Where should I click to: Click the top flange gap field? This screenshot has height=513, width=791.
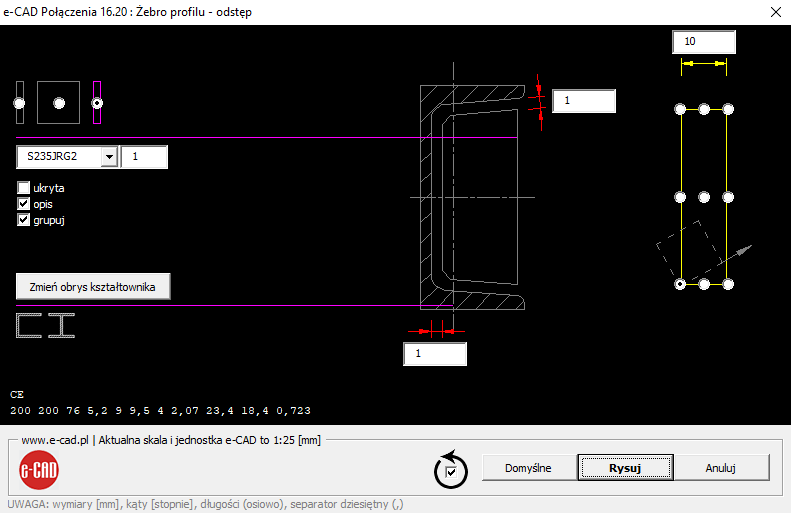pos(584,101)
